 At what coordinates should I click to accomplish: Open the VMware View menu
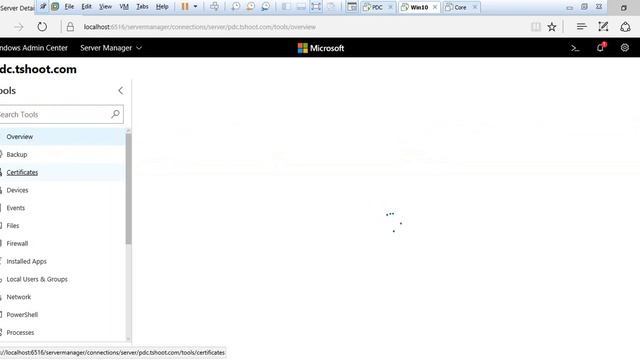pos(105,7)
